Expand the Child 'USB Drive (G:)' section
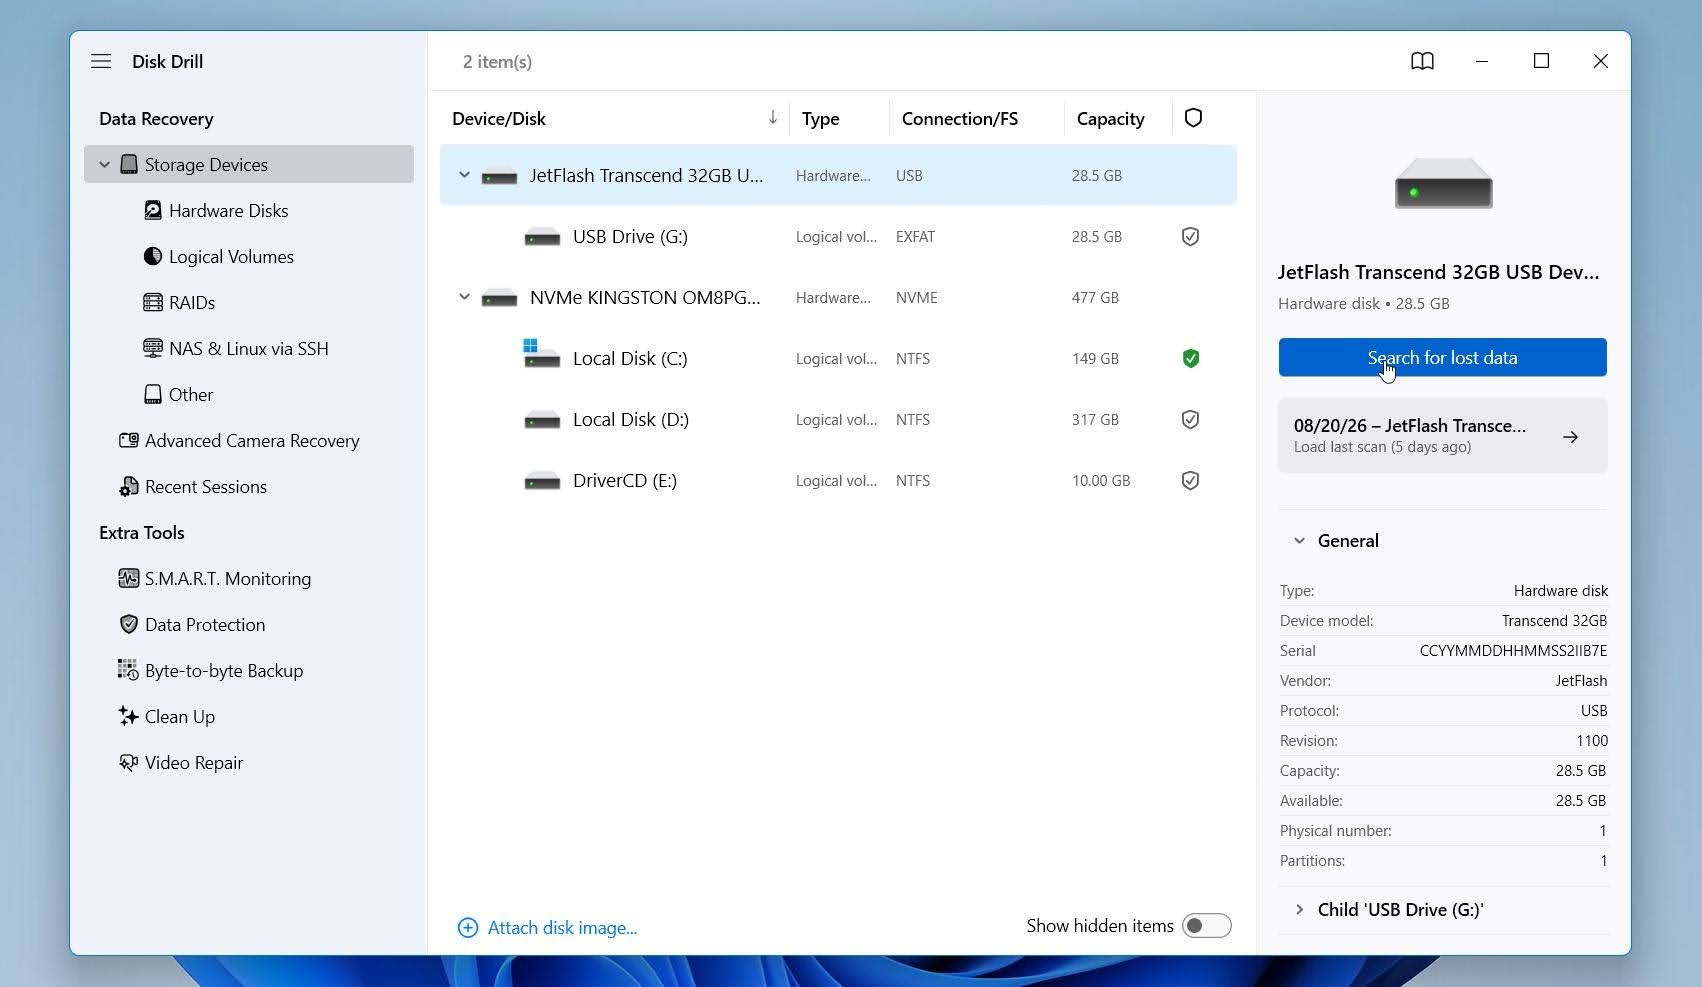 click(x=1299, y=910)
